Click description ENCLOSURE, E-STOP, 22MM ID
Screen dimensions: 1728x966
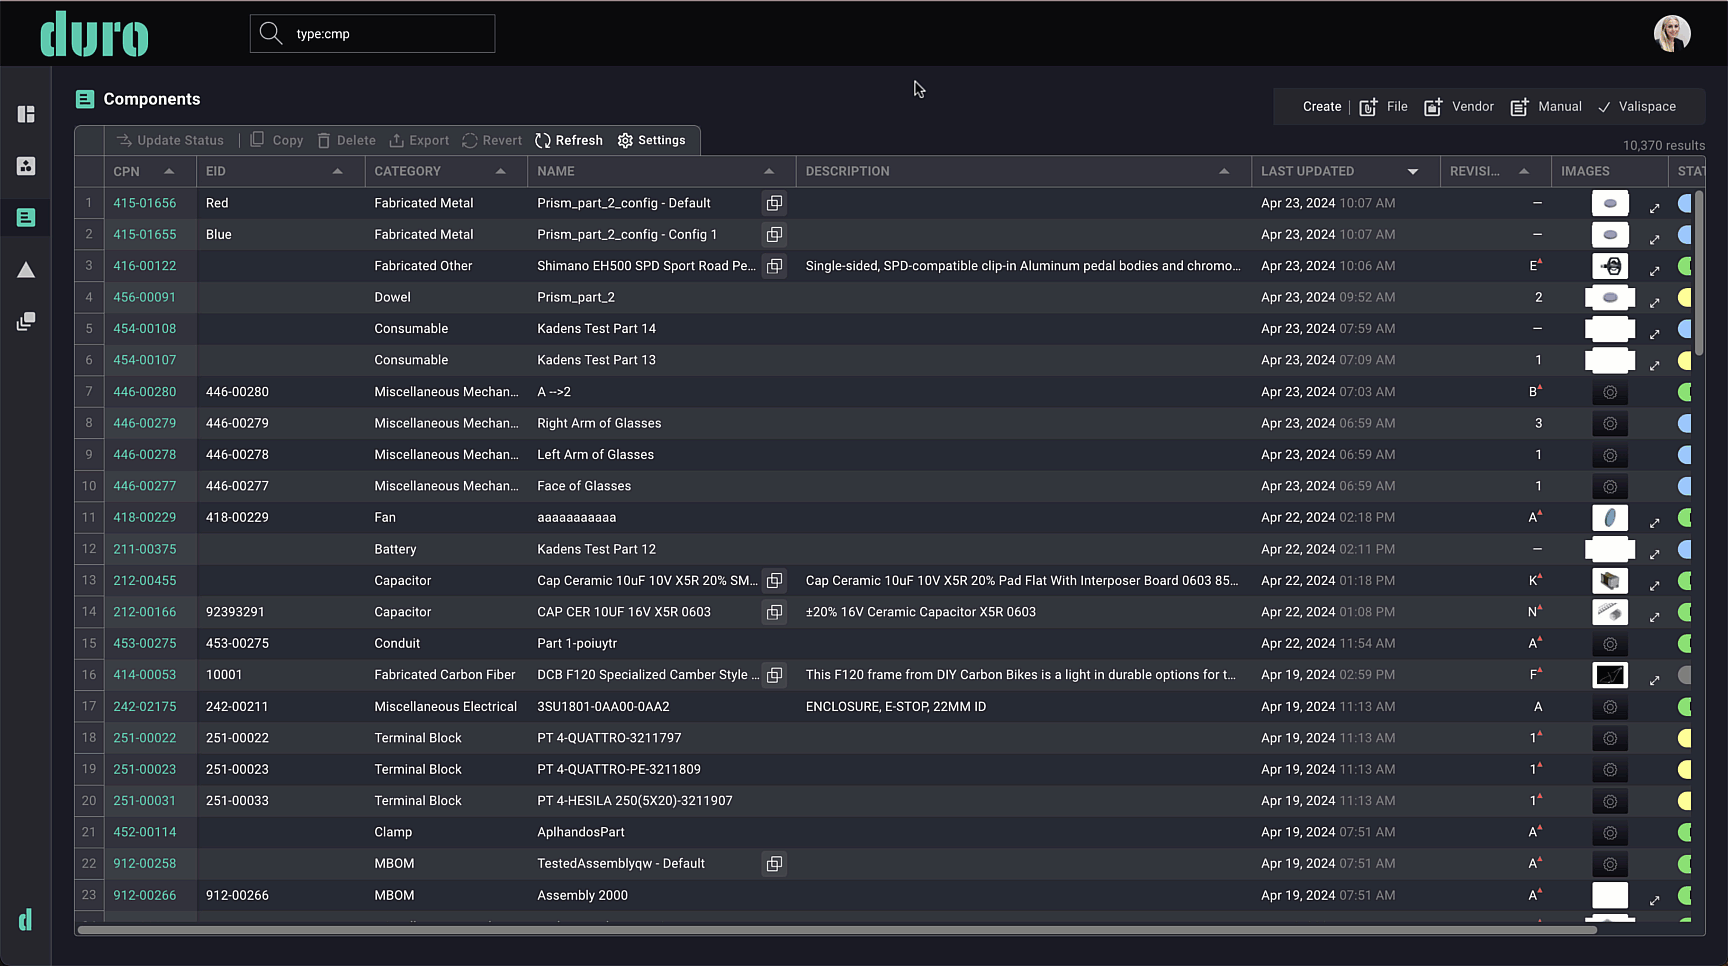pos(896,707)
